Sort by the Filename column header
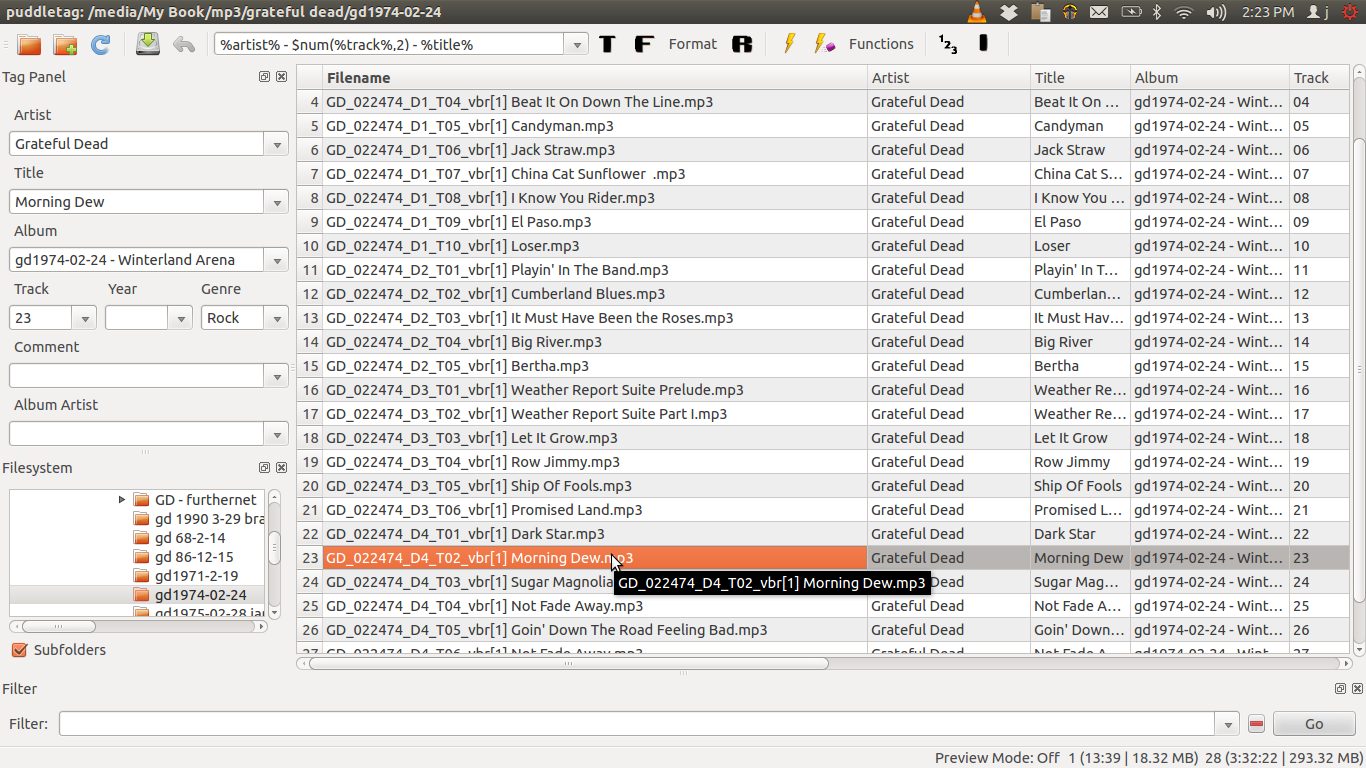 (595, 77)
